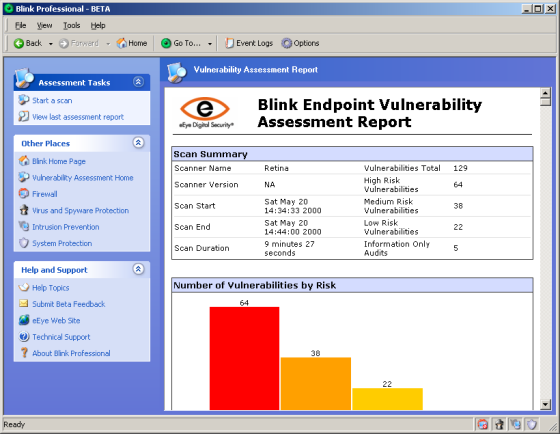Click the virus protection status bar icon
560x434 pixels.
pyautogui.click(x=499, y=425)
